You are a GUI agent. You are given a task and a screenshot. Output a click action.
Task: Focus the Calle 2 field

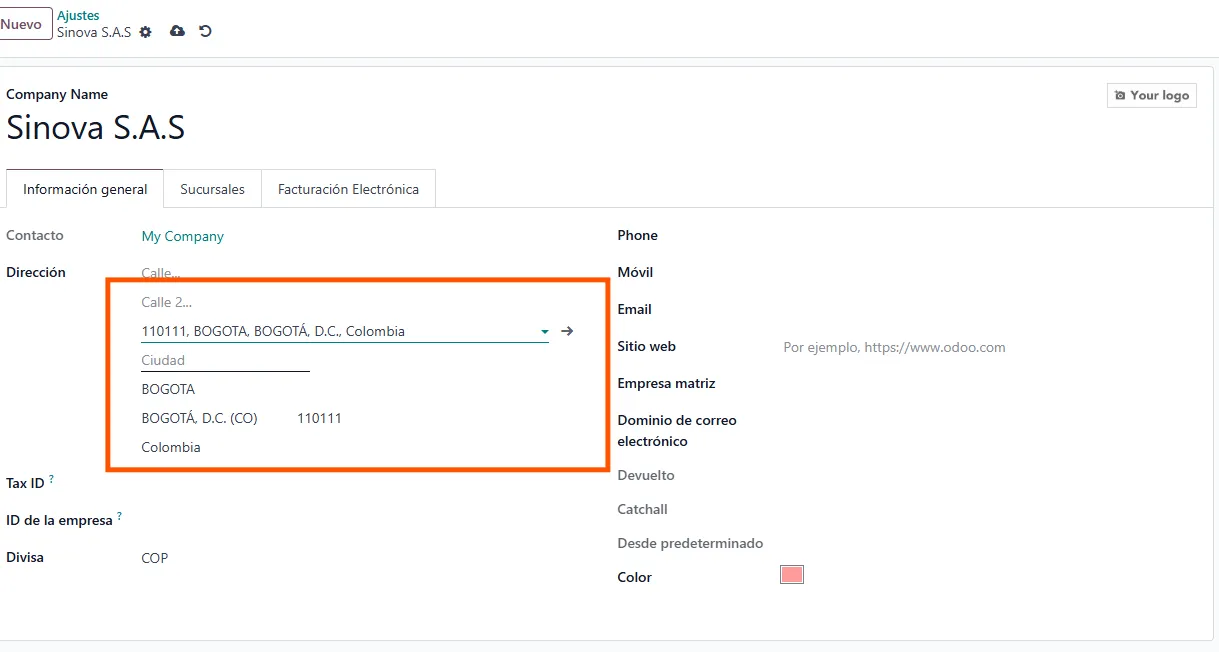(x=345, y=302)
